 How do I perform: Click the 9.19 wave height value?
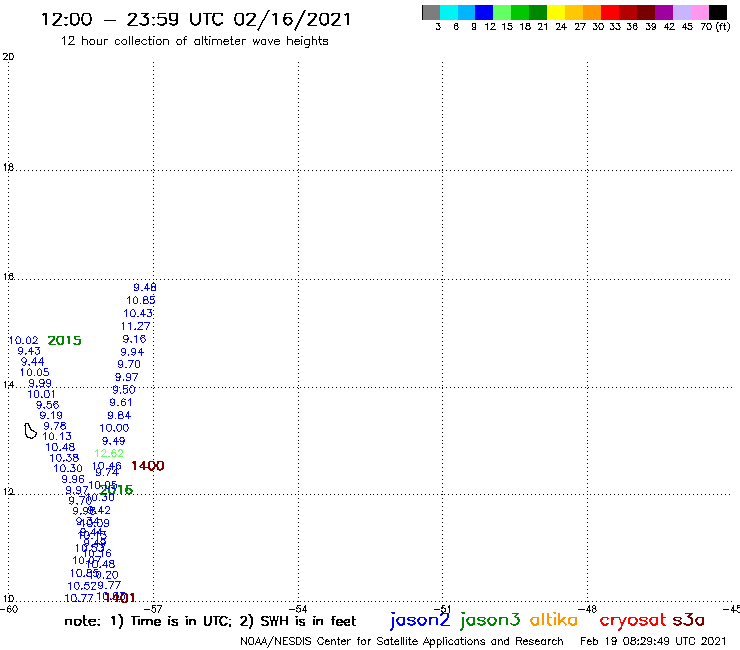coord(51,415)
